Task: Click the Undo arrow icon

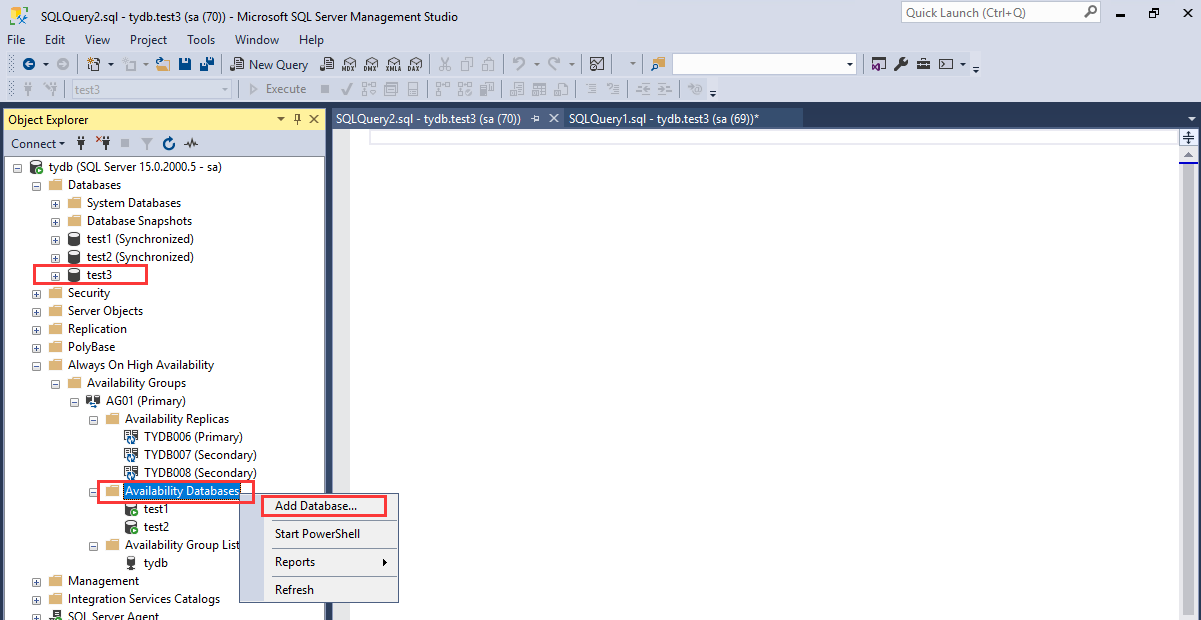Action: click(x=518, y=64)
